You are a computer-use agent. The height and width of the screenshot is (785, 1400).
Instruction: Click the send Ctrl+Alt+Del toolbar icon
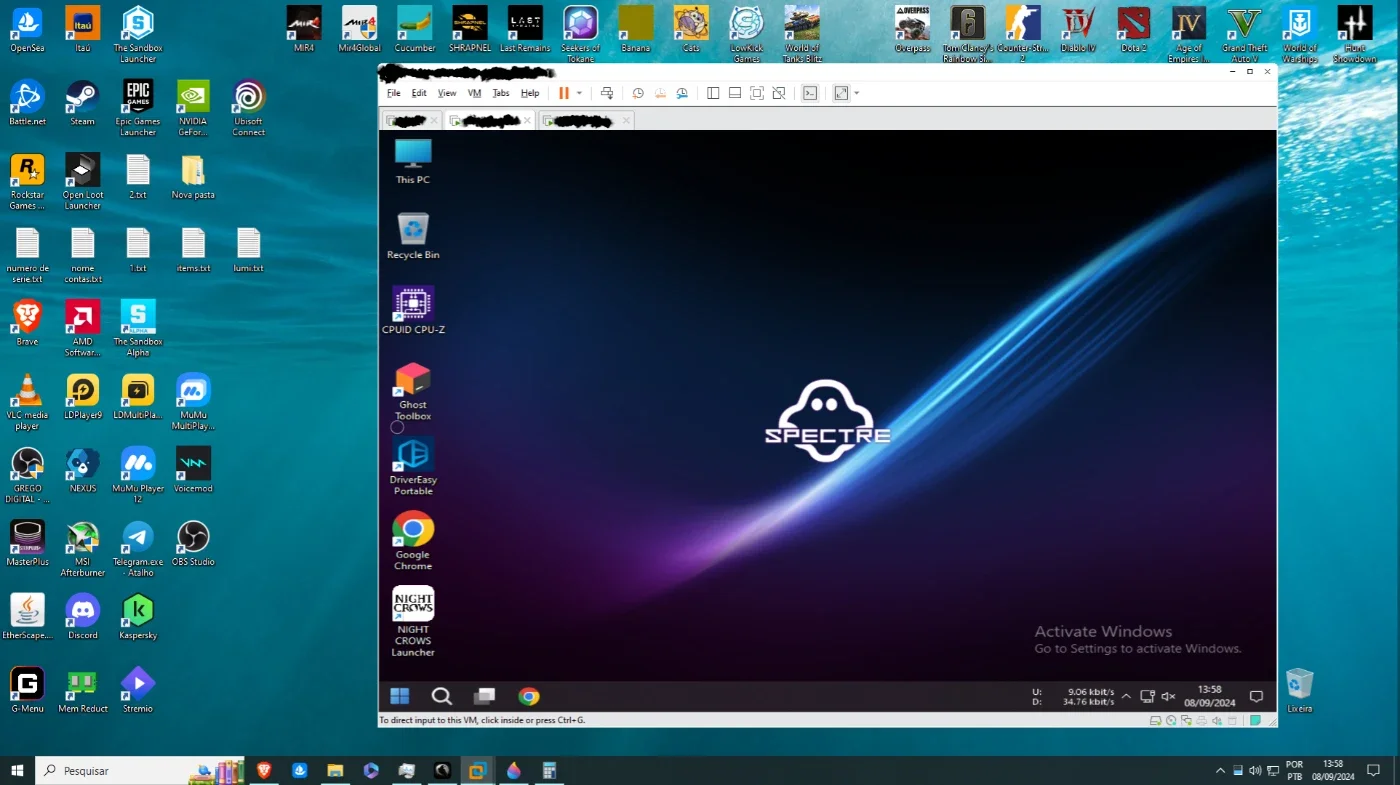point(606,93)
